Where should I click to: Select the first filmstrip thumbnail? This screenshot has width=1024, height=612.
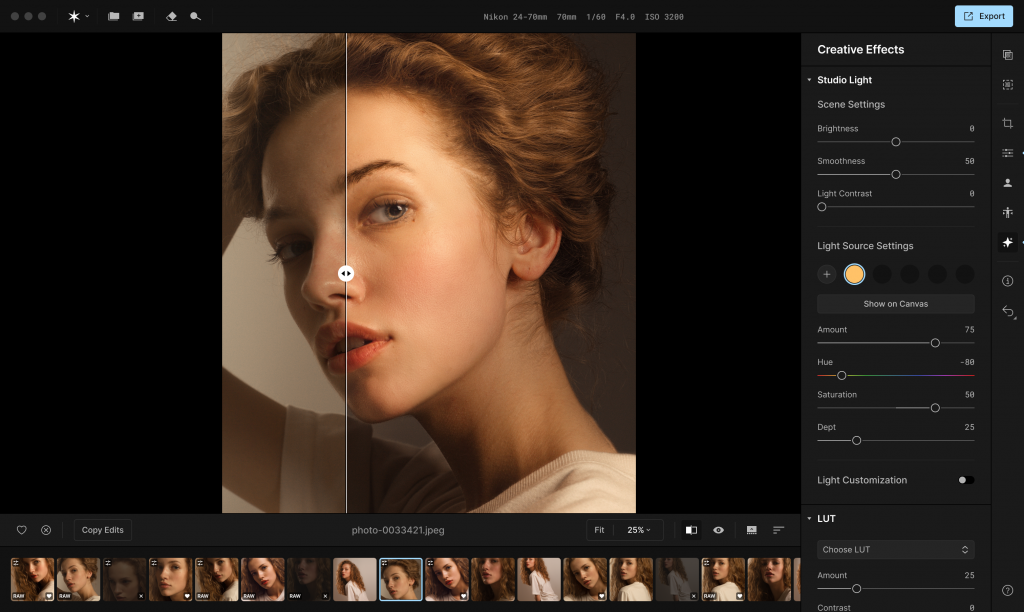[x=33, y=579]
